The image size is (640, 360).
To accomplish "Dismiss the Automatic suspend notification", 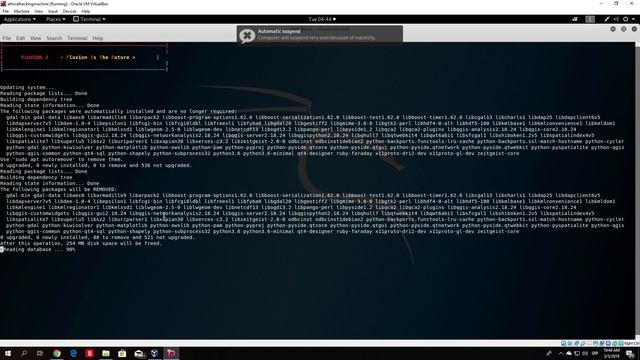I will pos(247,36).
